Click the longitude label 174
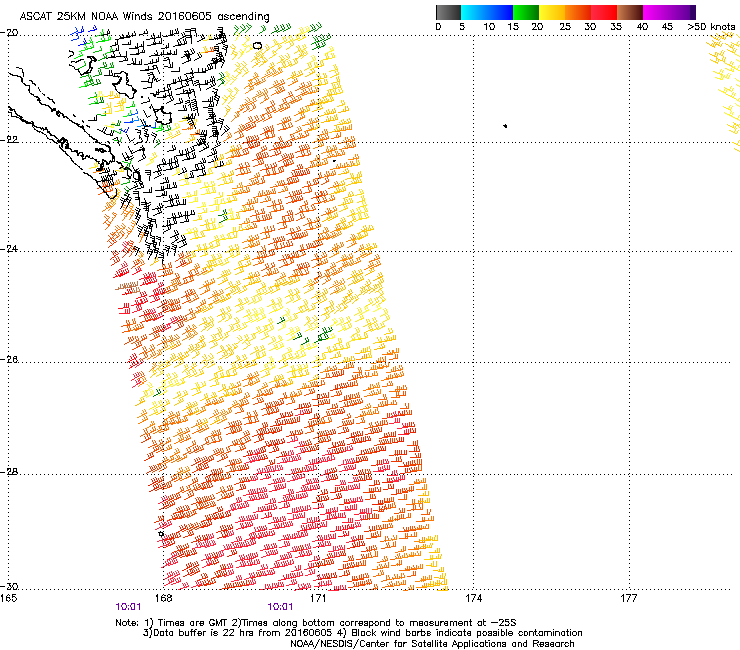 [x=473, y=599]
